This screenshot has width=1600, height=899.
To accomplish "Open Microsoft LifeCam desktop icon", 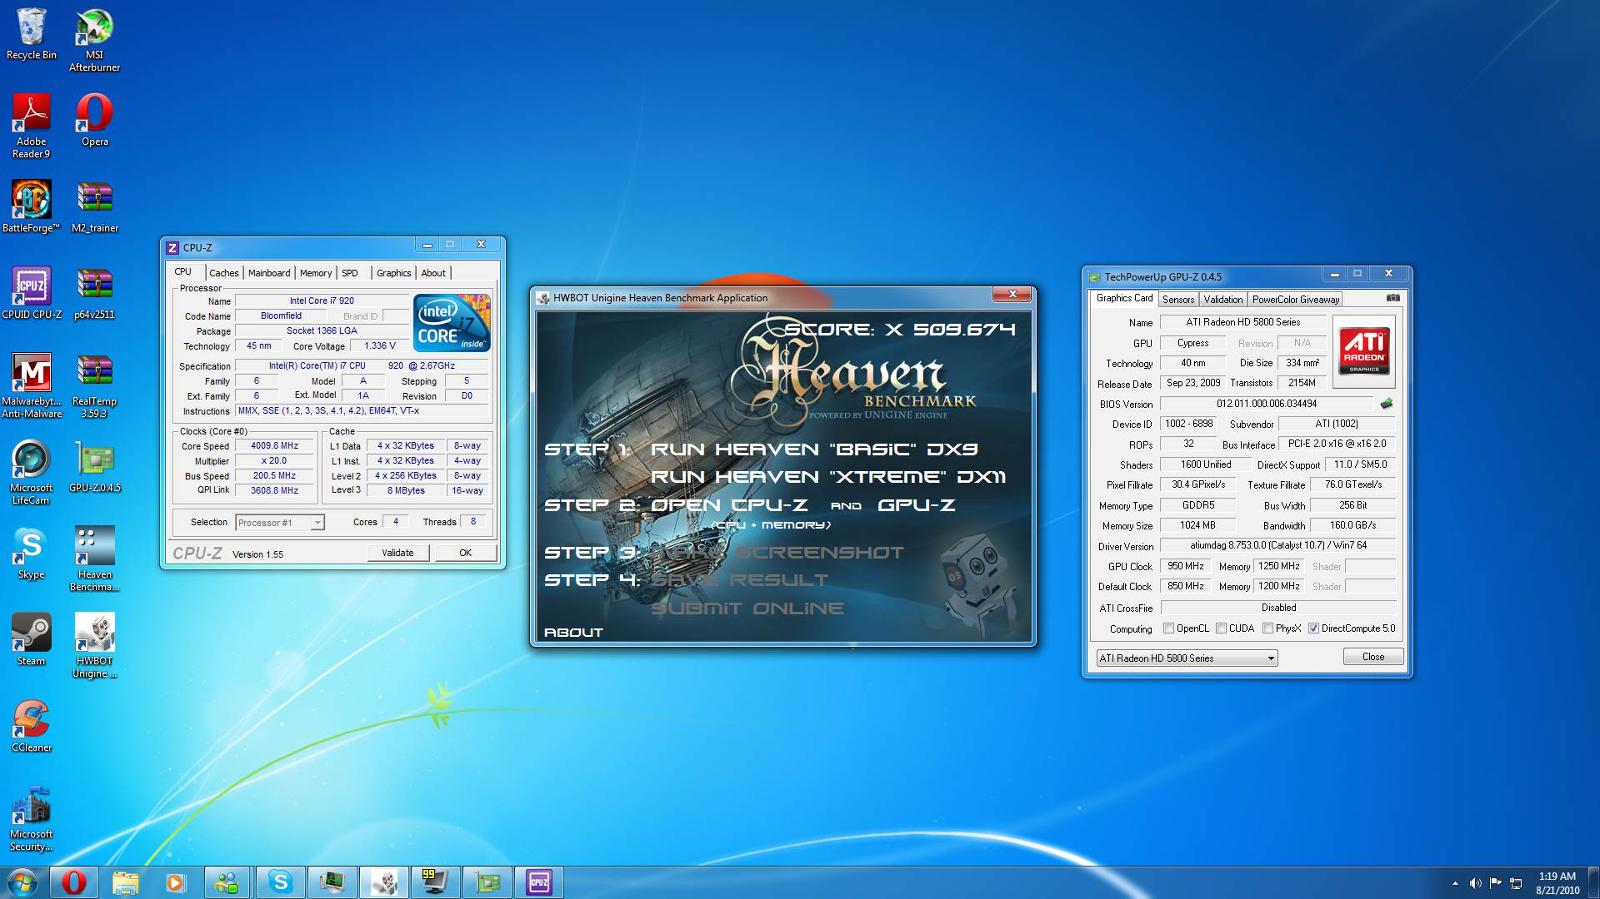I will (31, 472).
